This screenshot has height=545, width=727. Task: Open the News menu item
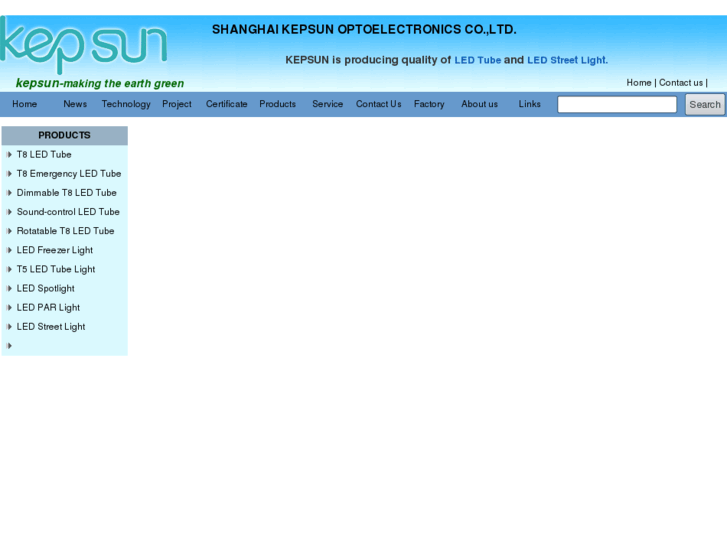[75, 104]
